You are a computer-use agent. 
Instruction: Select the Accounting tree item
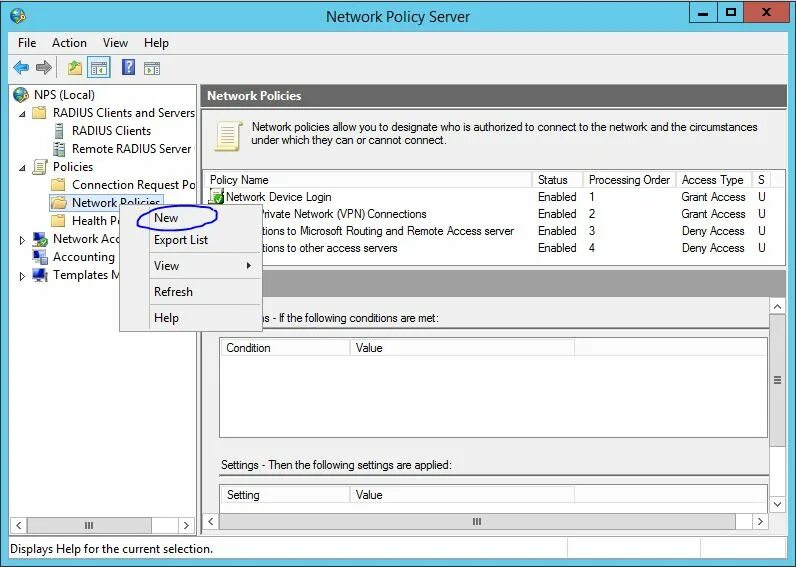84,256
